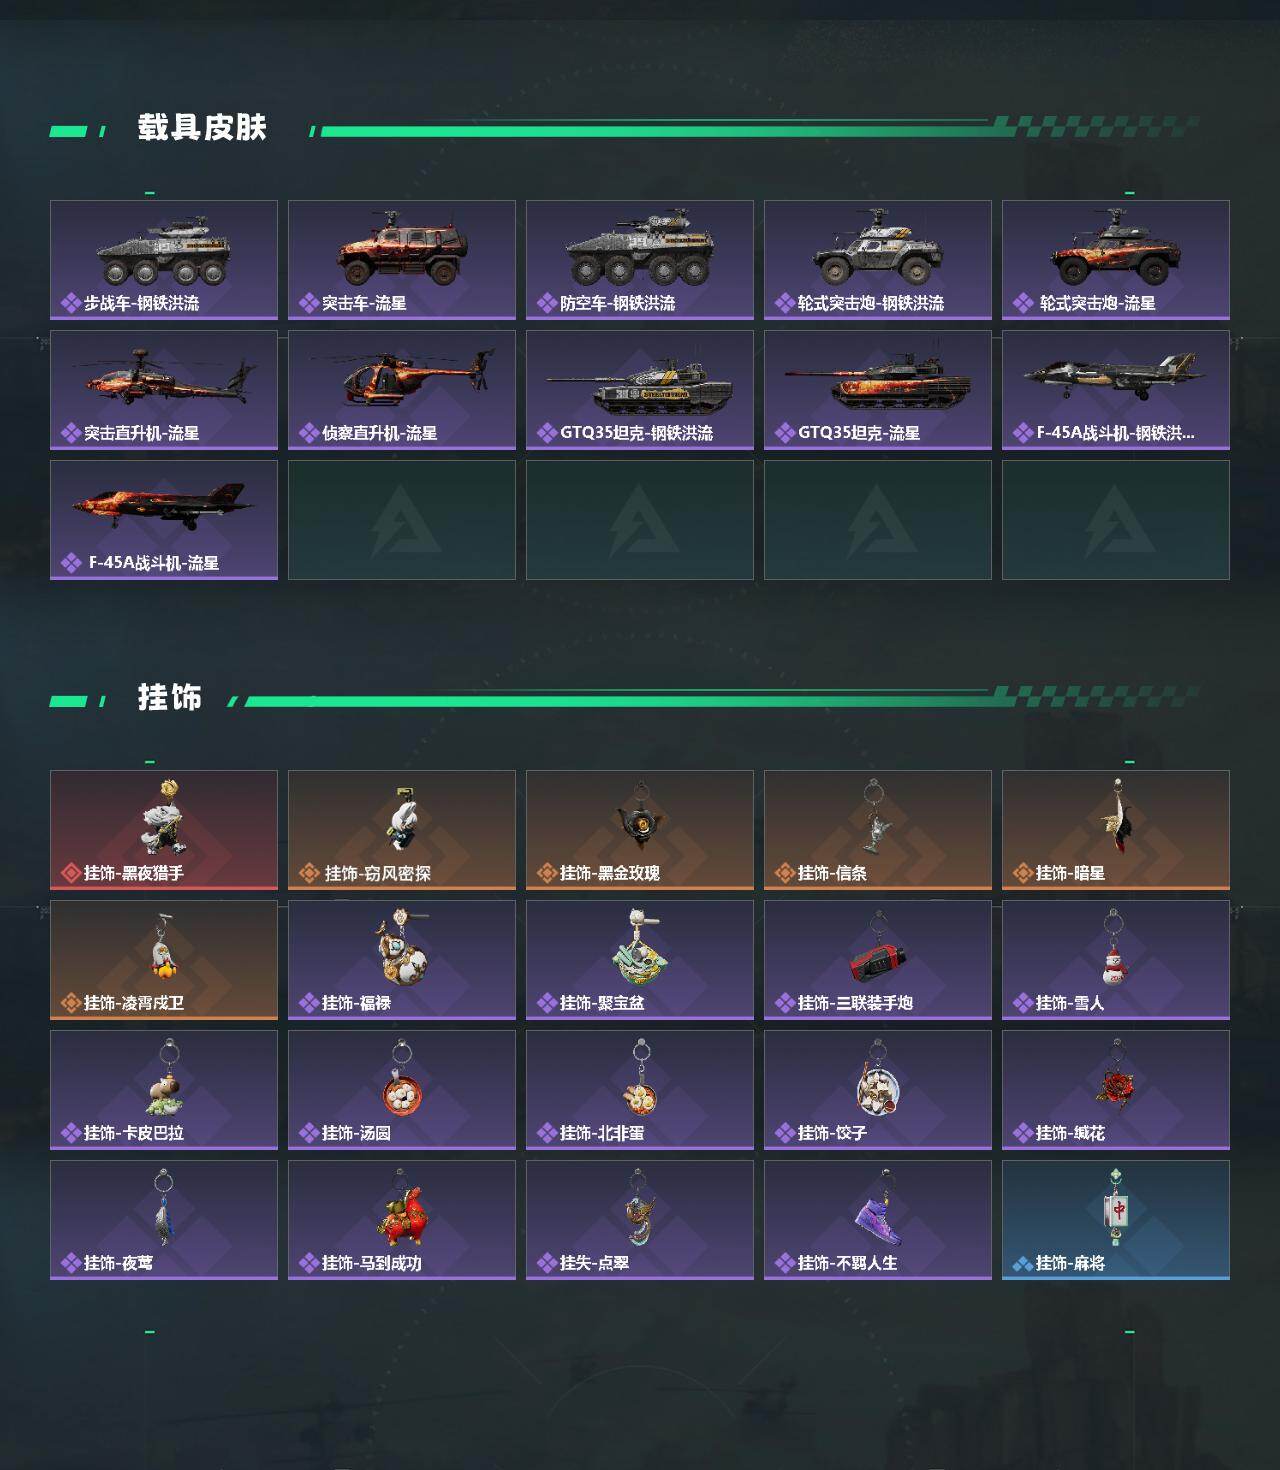This screenshot has height=1470, width=1280.
Task: Open the 突击车-流星 skin card
Action: click(x=402, y=260)
